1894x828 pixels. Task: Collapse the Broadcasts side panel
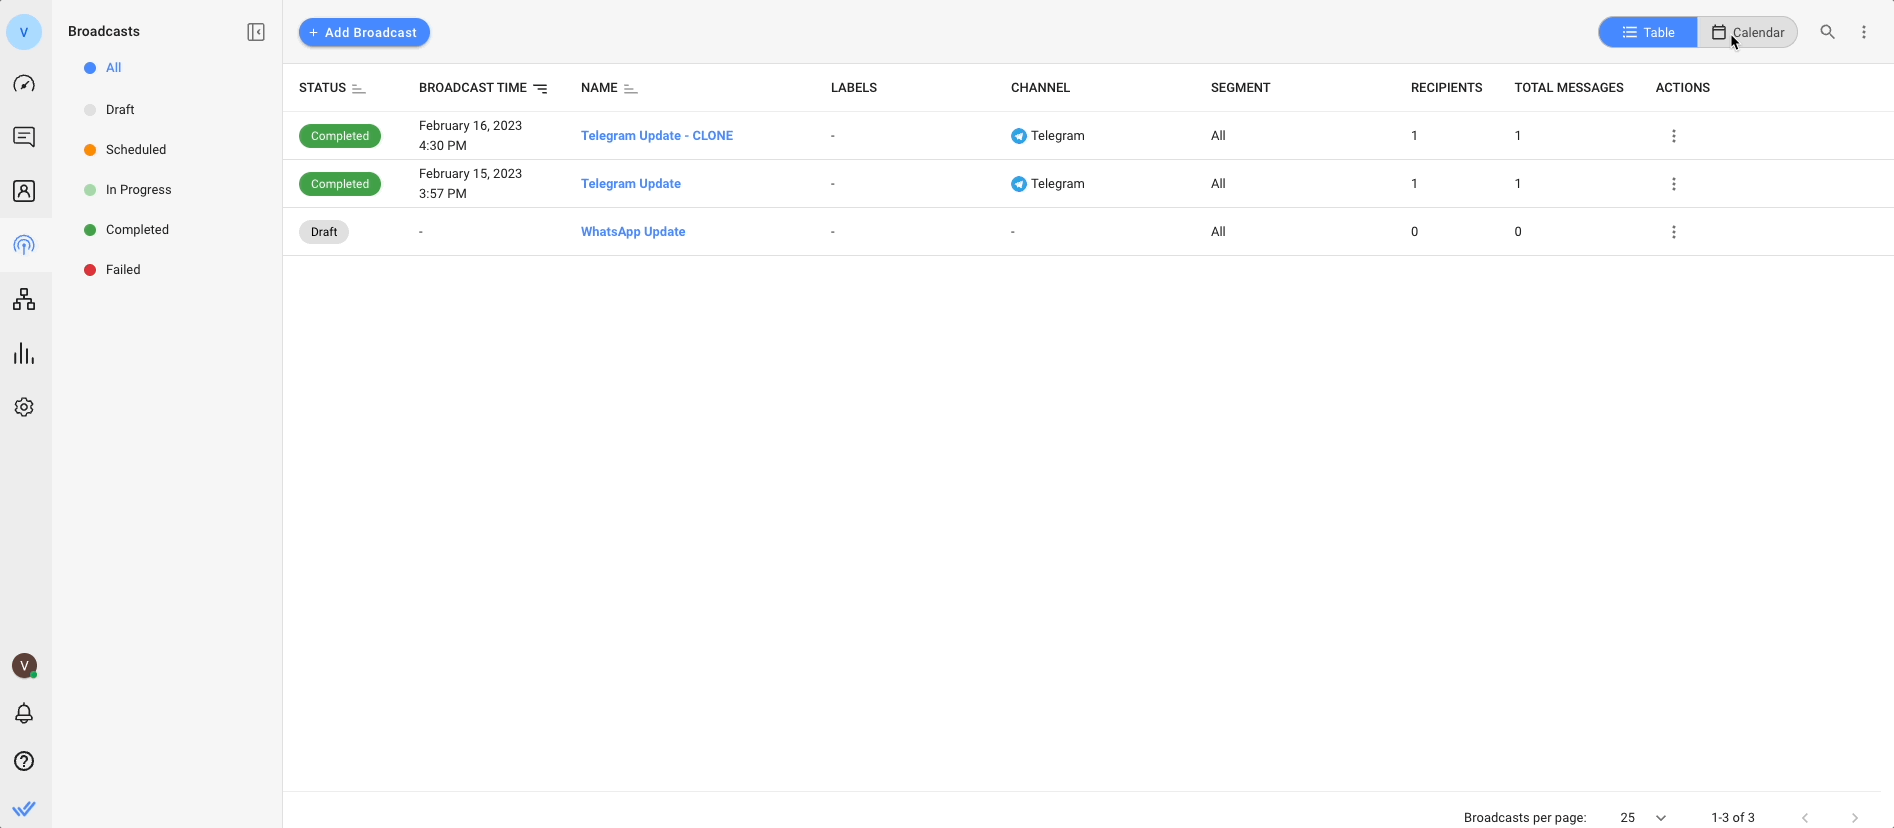(256, 32)
